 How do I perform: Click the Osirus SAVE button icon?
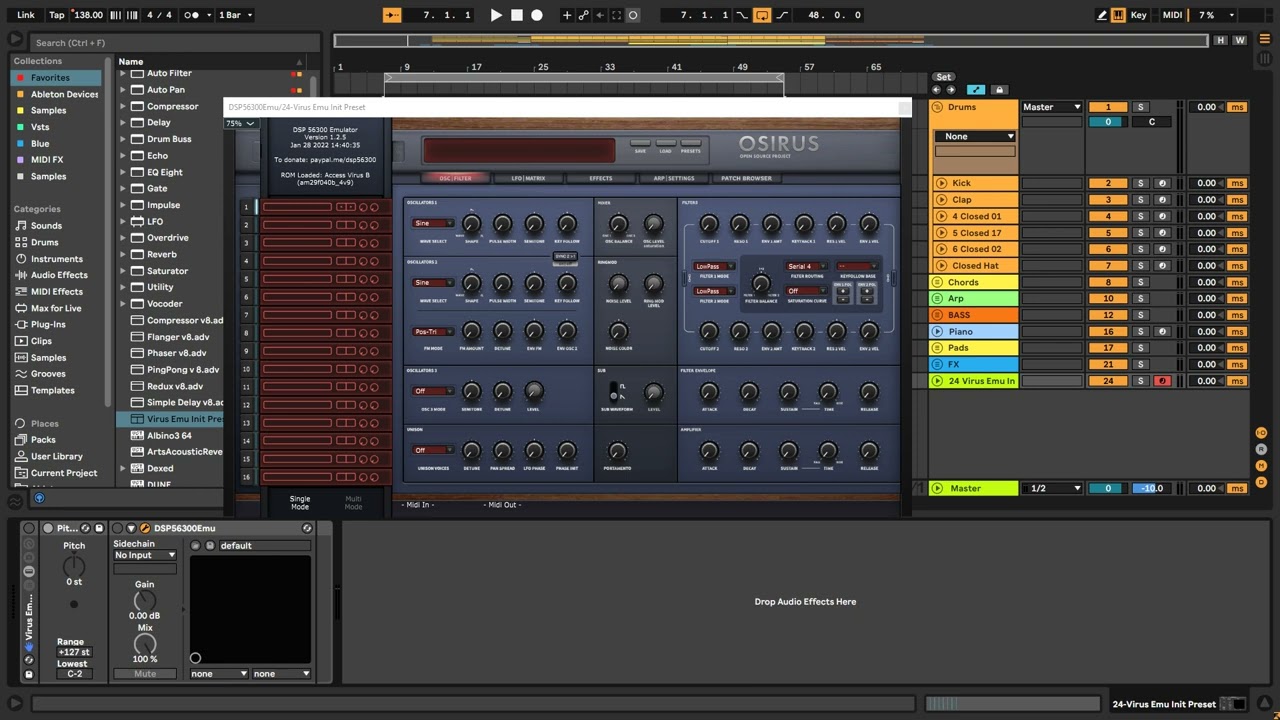click(640, 145)
